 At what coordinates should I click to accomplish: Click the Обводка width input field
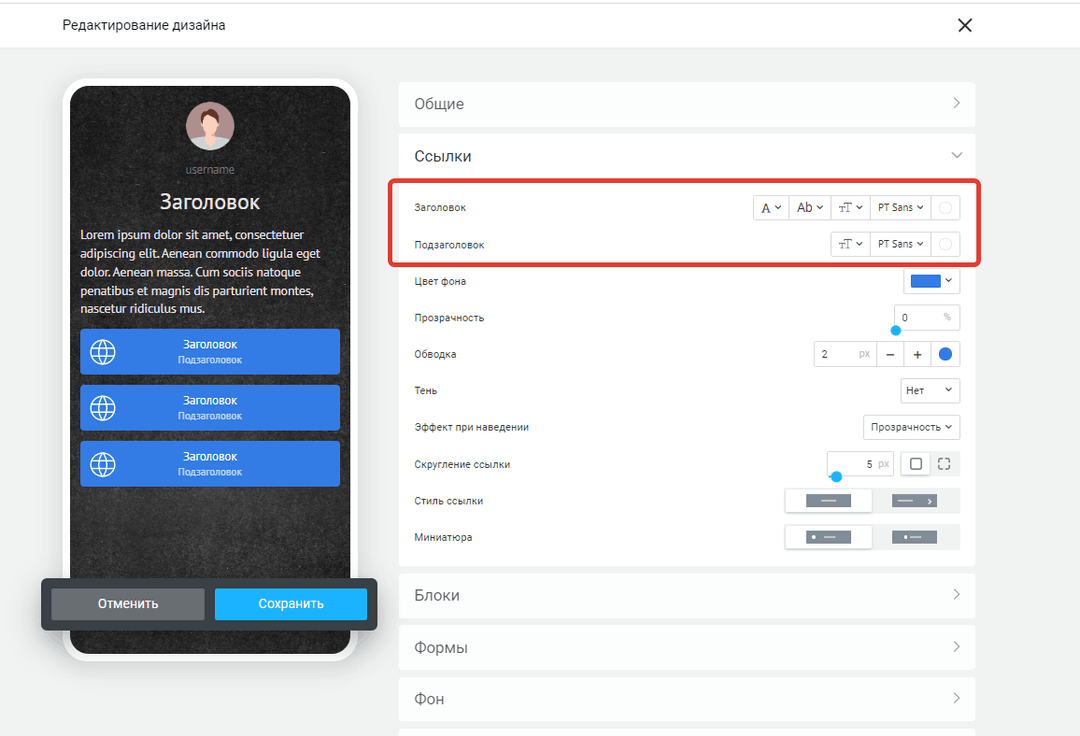845,354
